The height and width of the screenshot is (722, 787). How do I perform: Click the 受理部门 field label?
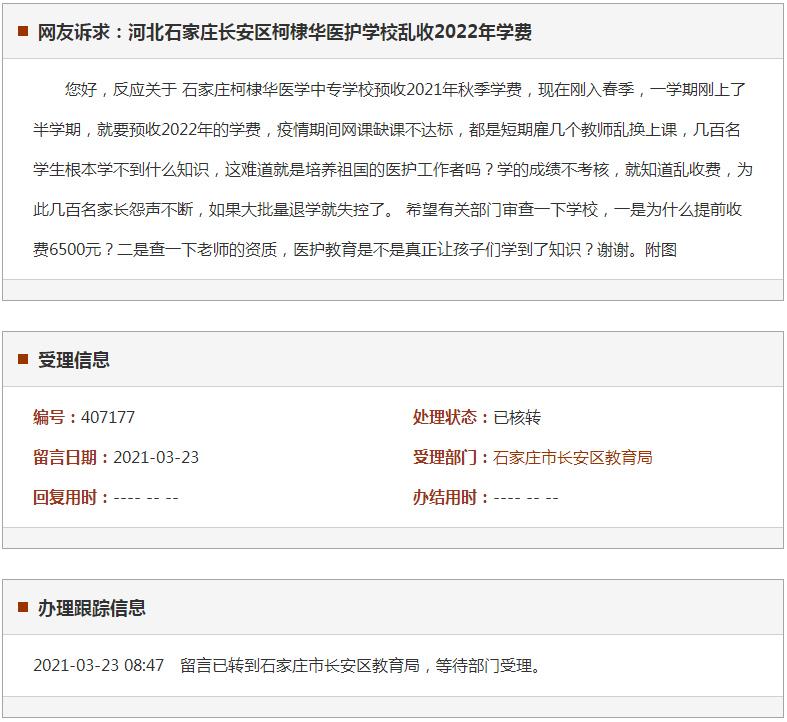[x=448, y=458]
